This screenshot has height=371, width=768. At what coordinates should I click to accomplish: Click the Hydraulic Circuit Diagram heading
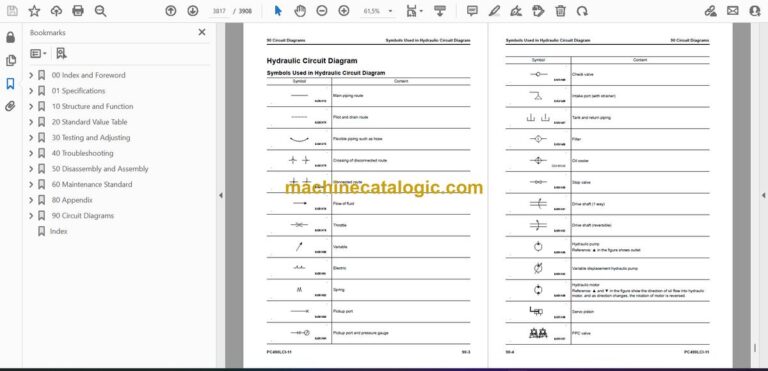tap(312, 61)
